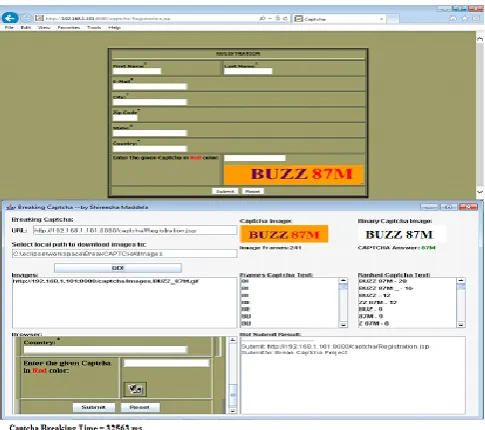This screenshot has width=485, height=430.
Task: Click the green 87M Captcha Answer value
Action: [428, 248]
